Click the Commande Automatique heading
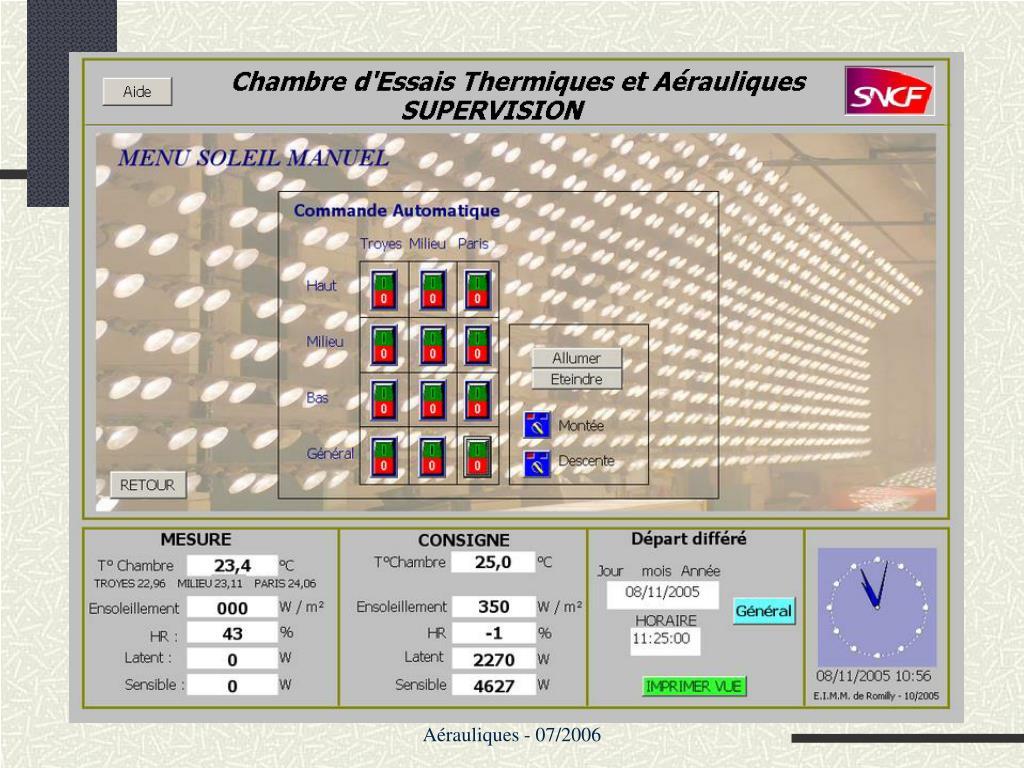 (x=397, y=210)
